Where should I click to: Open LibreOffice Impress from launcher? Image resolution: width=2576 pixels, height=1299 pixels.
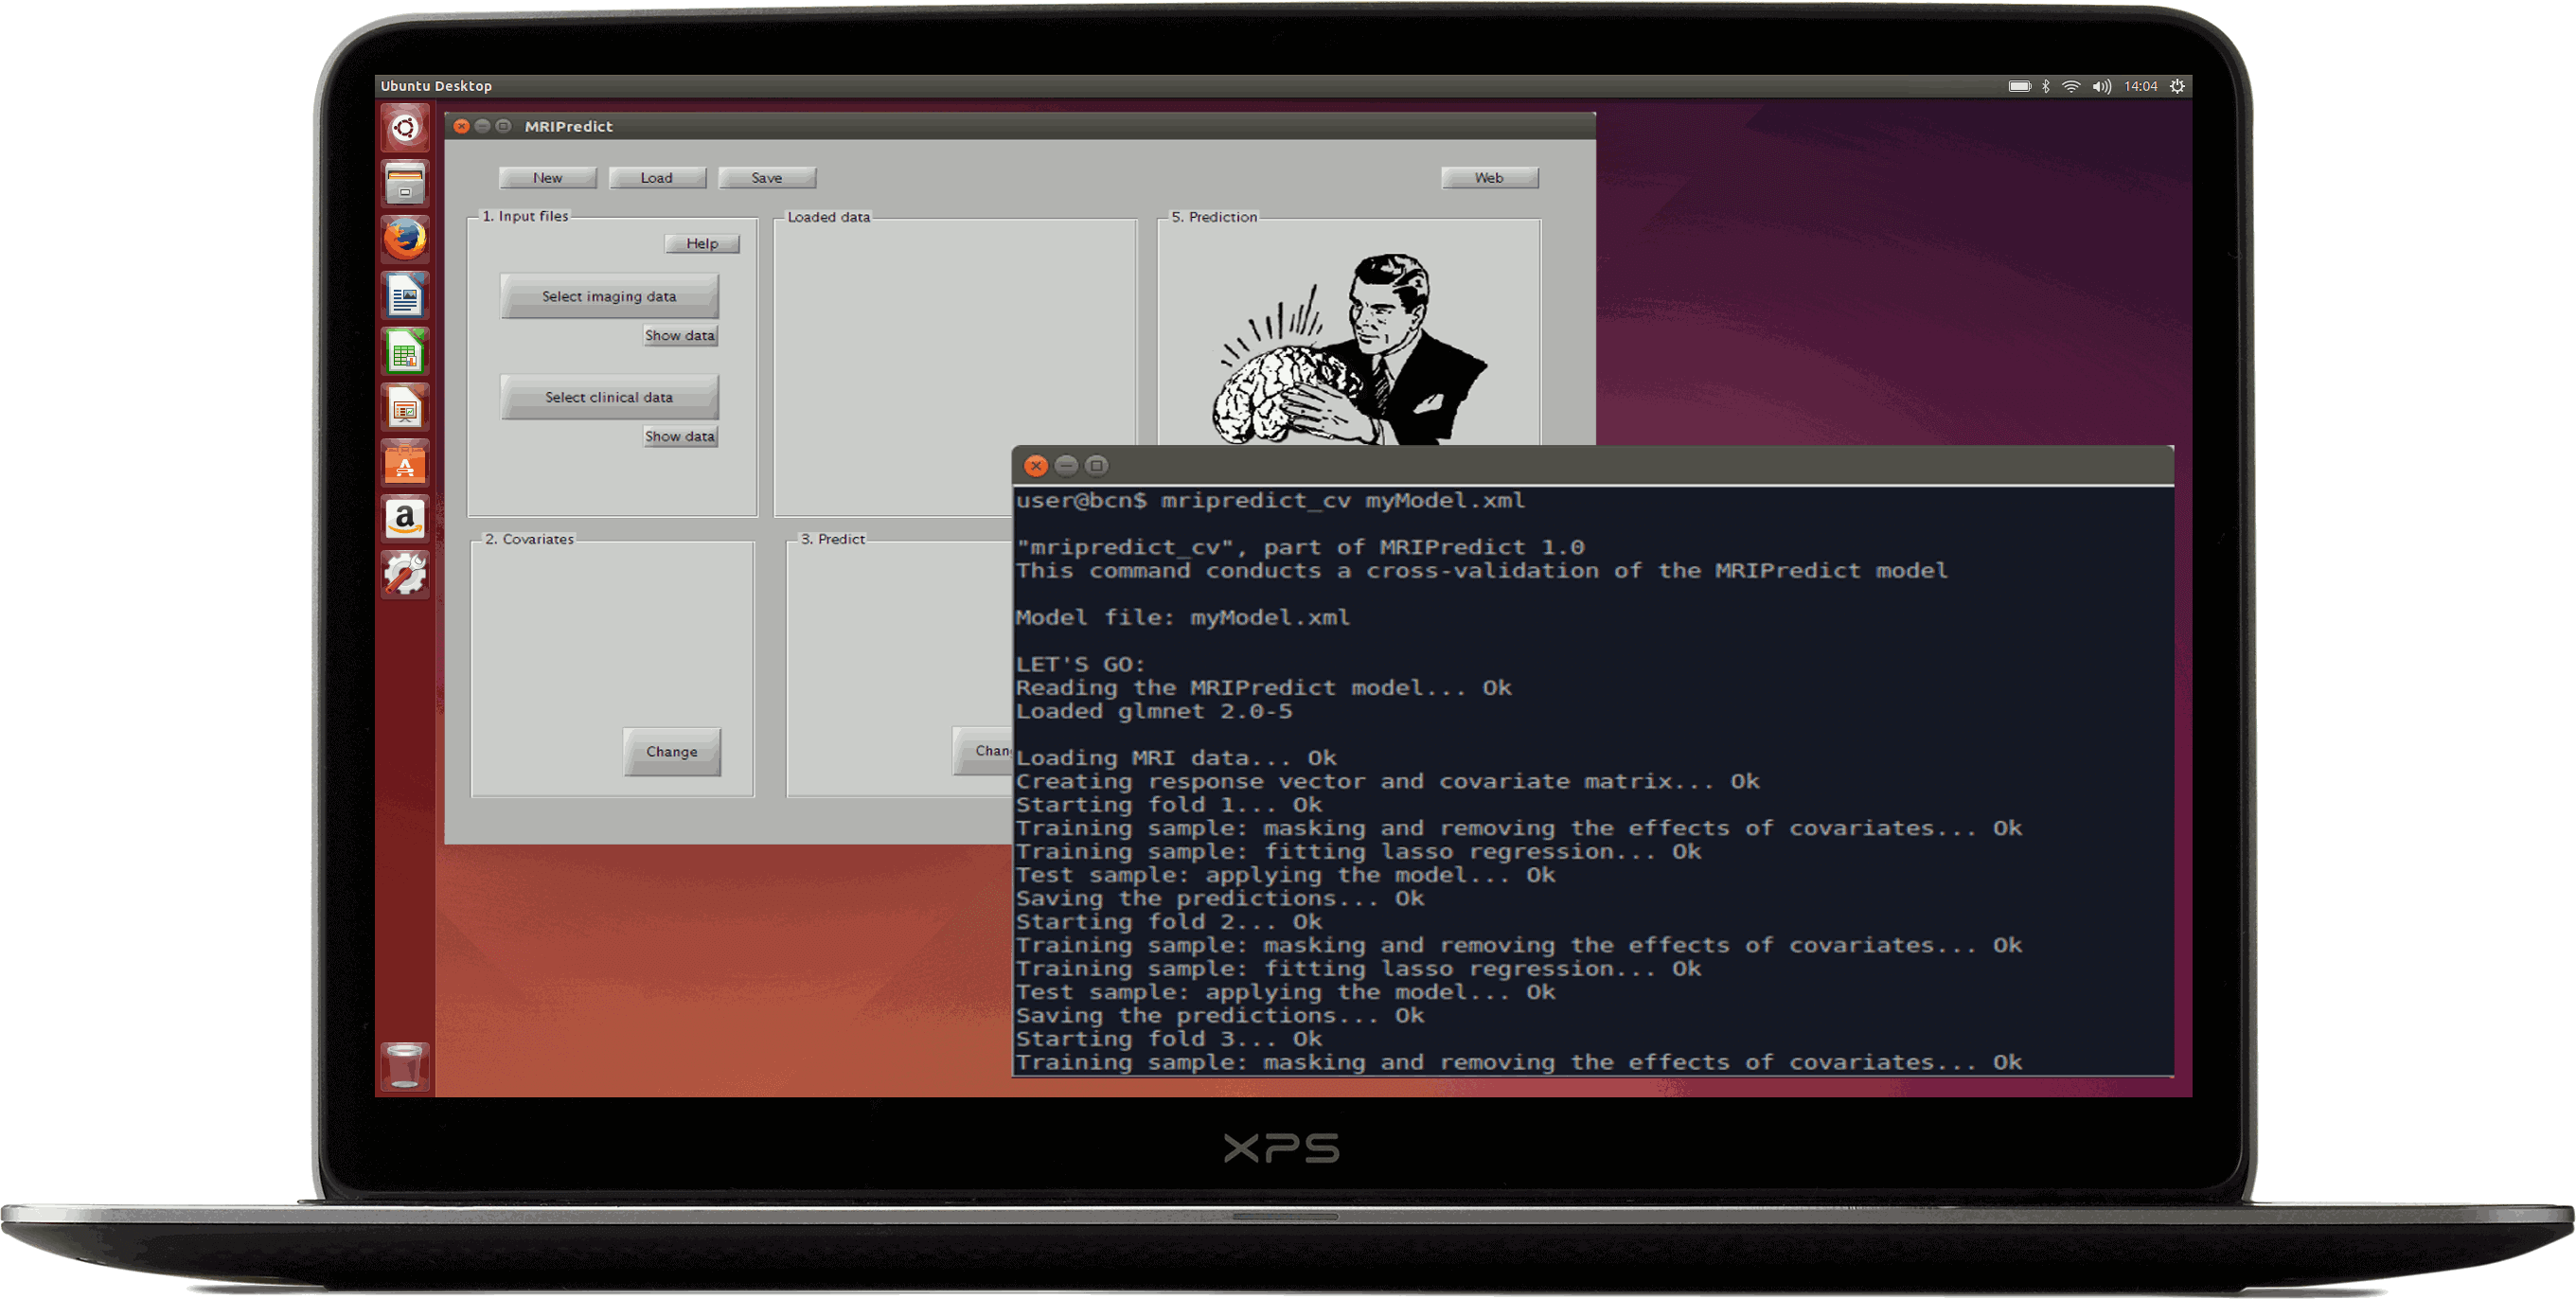tap(405, 408)
